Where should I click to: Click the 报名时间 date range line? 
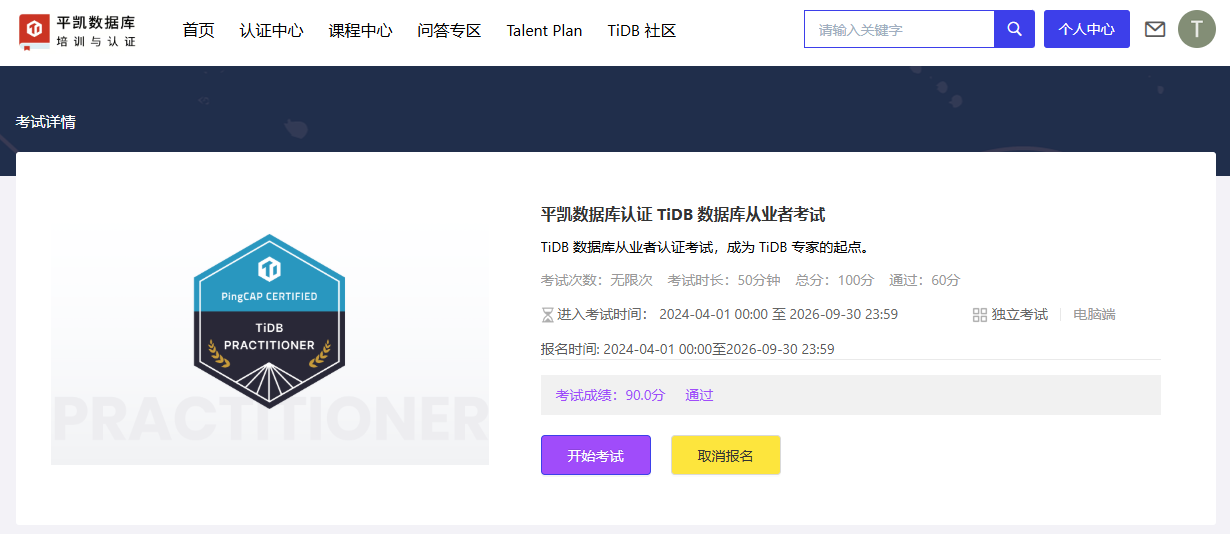[688, 349]
